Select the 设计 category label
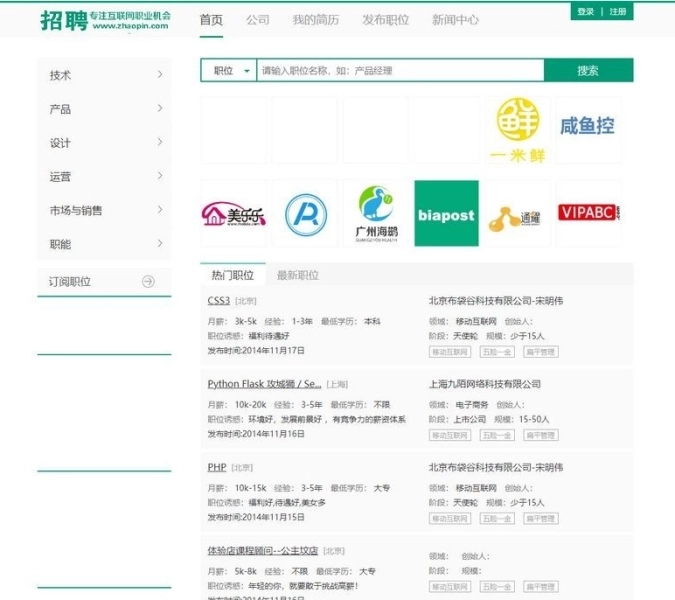 click(x=60, y=143)
